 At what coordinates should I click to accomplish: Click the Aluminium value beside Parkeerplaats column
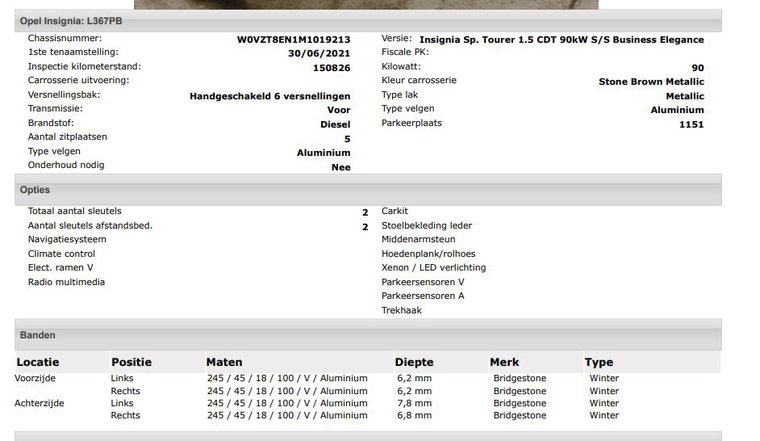(677, 110)
